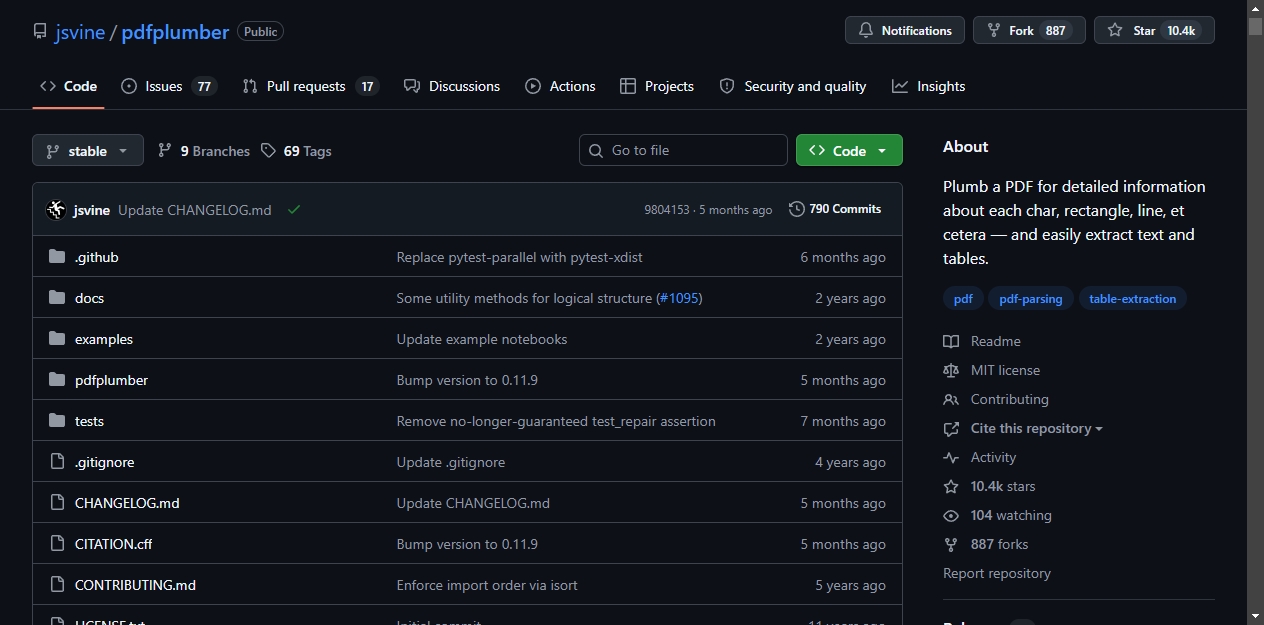Open the examples folder

(x=104, y=339)
